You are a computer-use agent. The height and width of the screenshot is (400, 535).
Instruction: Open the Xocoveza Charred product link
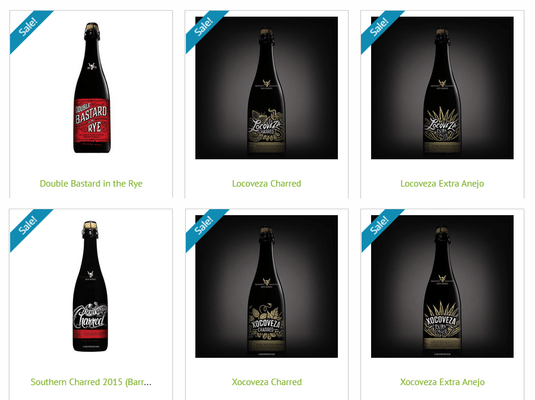[266, 382]
